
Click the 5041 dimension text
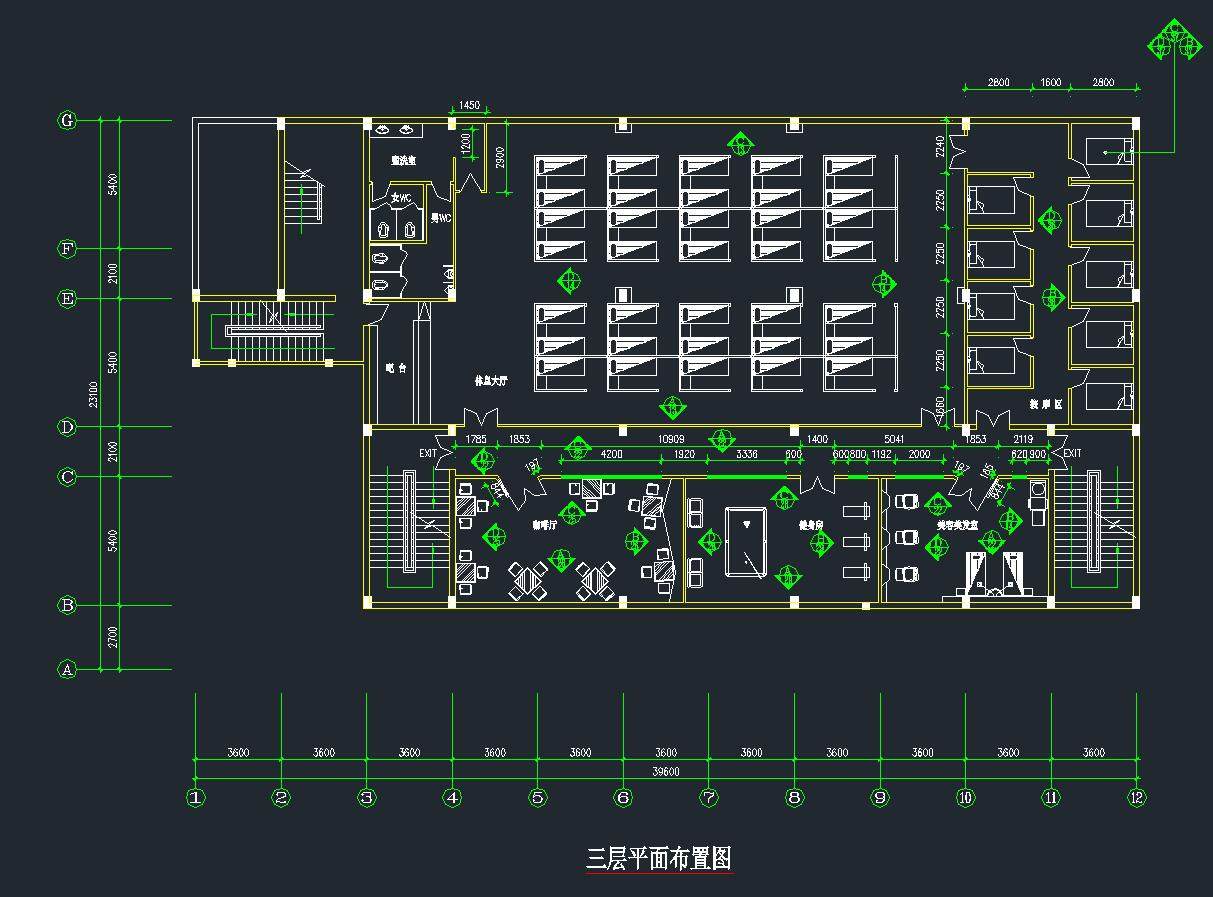coord(895,440)
